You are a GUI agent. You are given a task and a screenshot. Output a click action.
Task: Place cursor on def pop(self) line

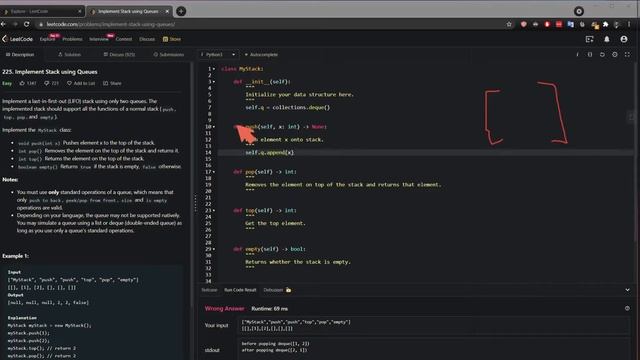click(265, 172)
